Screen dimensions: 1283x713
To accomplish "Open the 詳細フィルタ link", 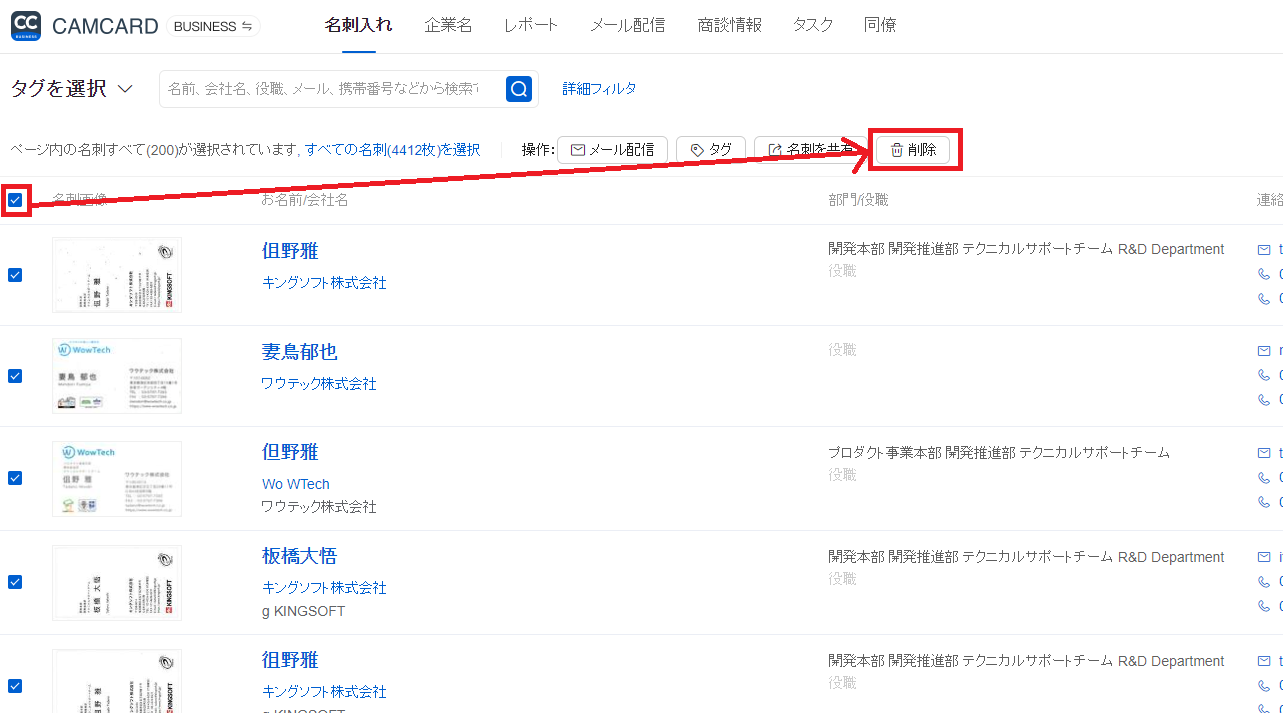I will (599, 89).
